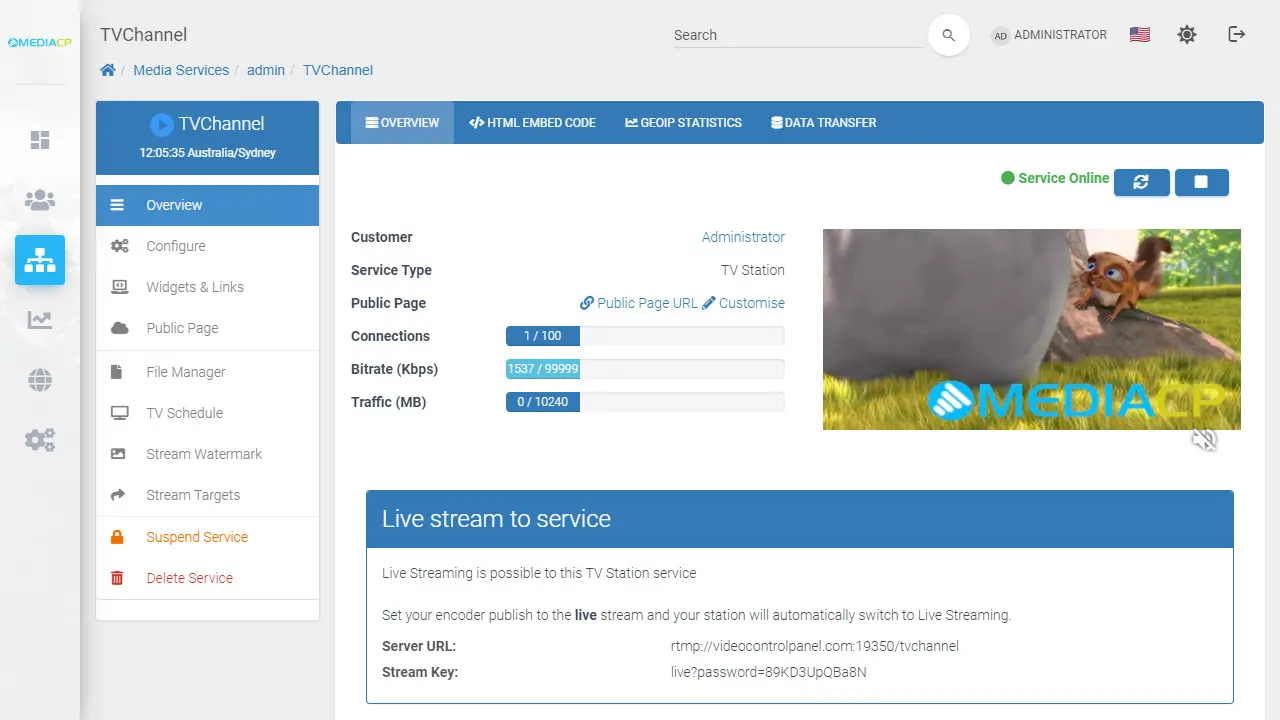Click the Live stream to service header
The width and height of the screenshot is (1280, 720).
point(800,519)
